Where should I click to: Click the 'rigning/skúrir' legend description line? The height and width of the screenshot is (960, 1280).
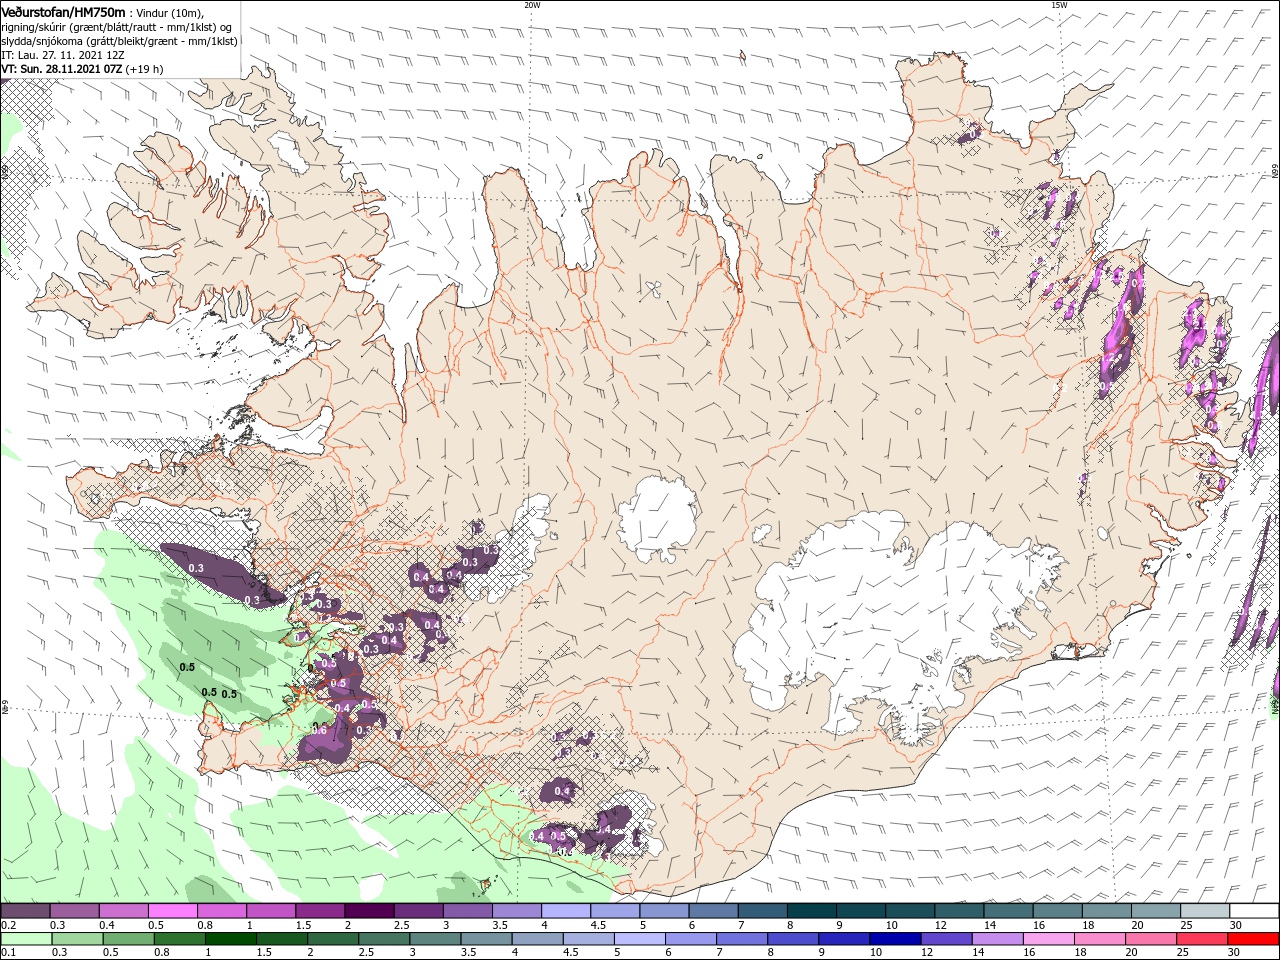118,26
